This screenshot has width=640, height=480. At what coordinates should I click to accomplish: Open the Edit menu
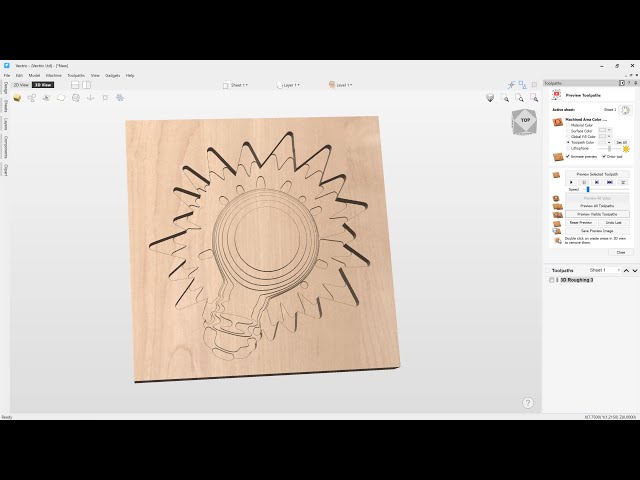coord(19,76)
